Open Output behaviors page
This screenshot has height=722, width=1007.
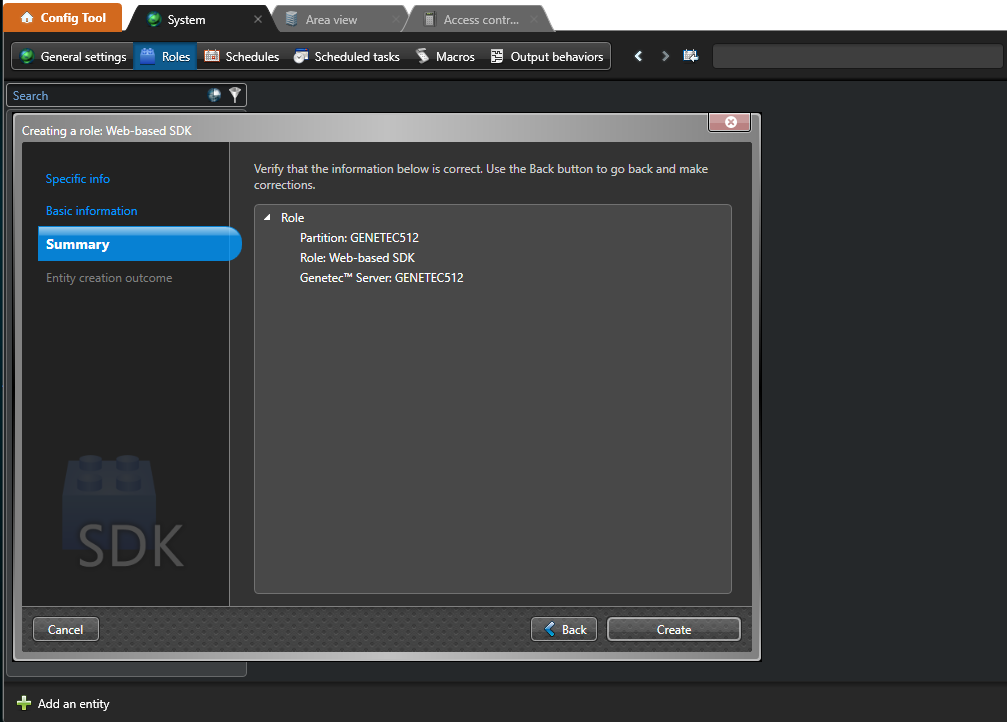[x=547, y=57]
